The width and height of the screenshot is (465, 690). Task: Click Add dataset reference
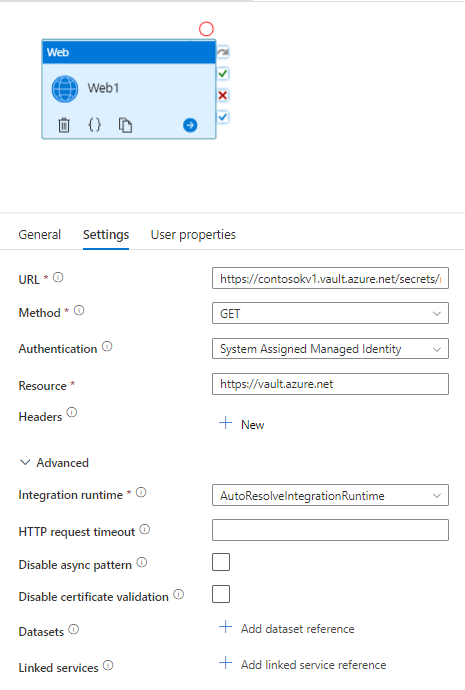coord(286,628)
